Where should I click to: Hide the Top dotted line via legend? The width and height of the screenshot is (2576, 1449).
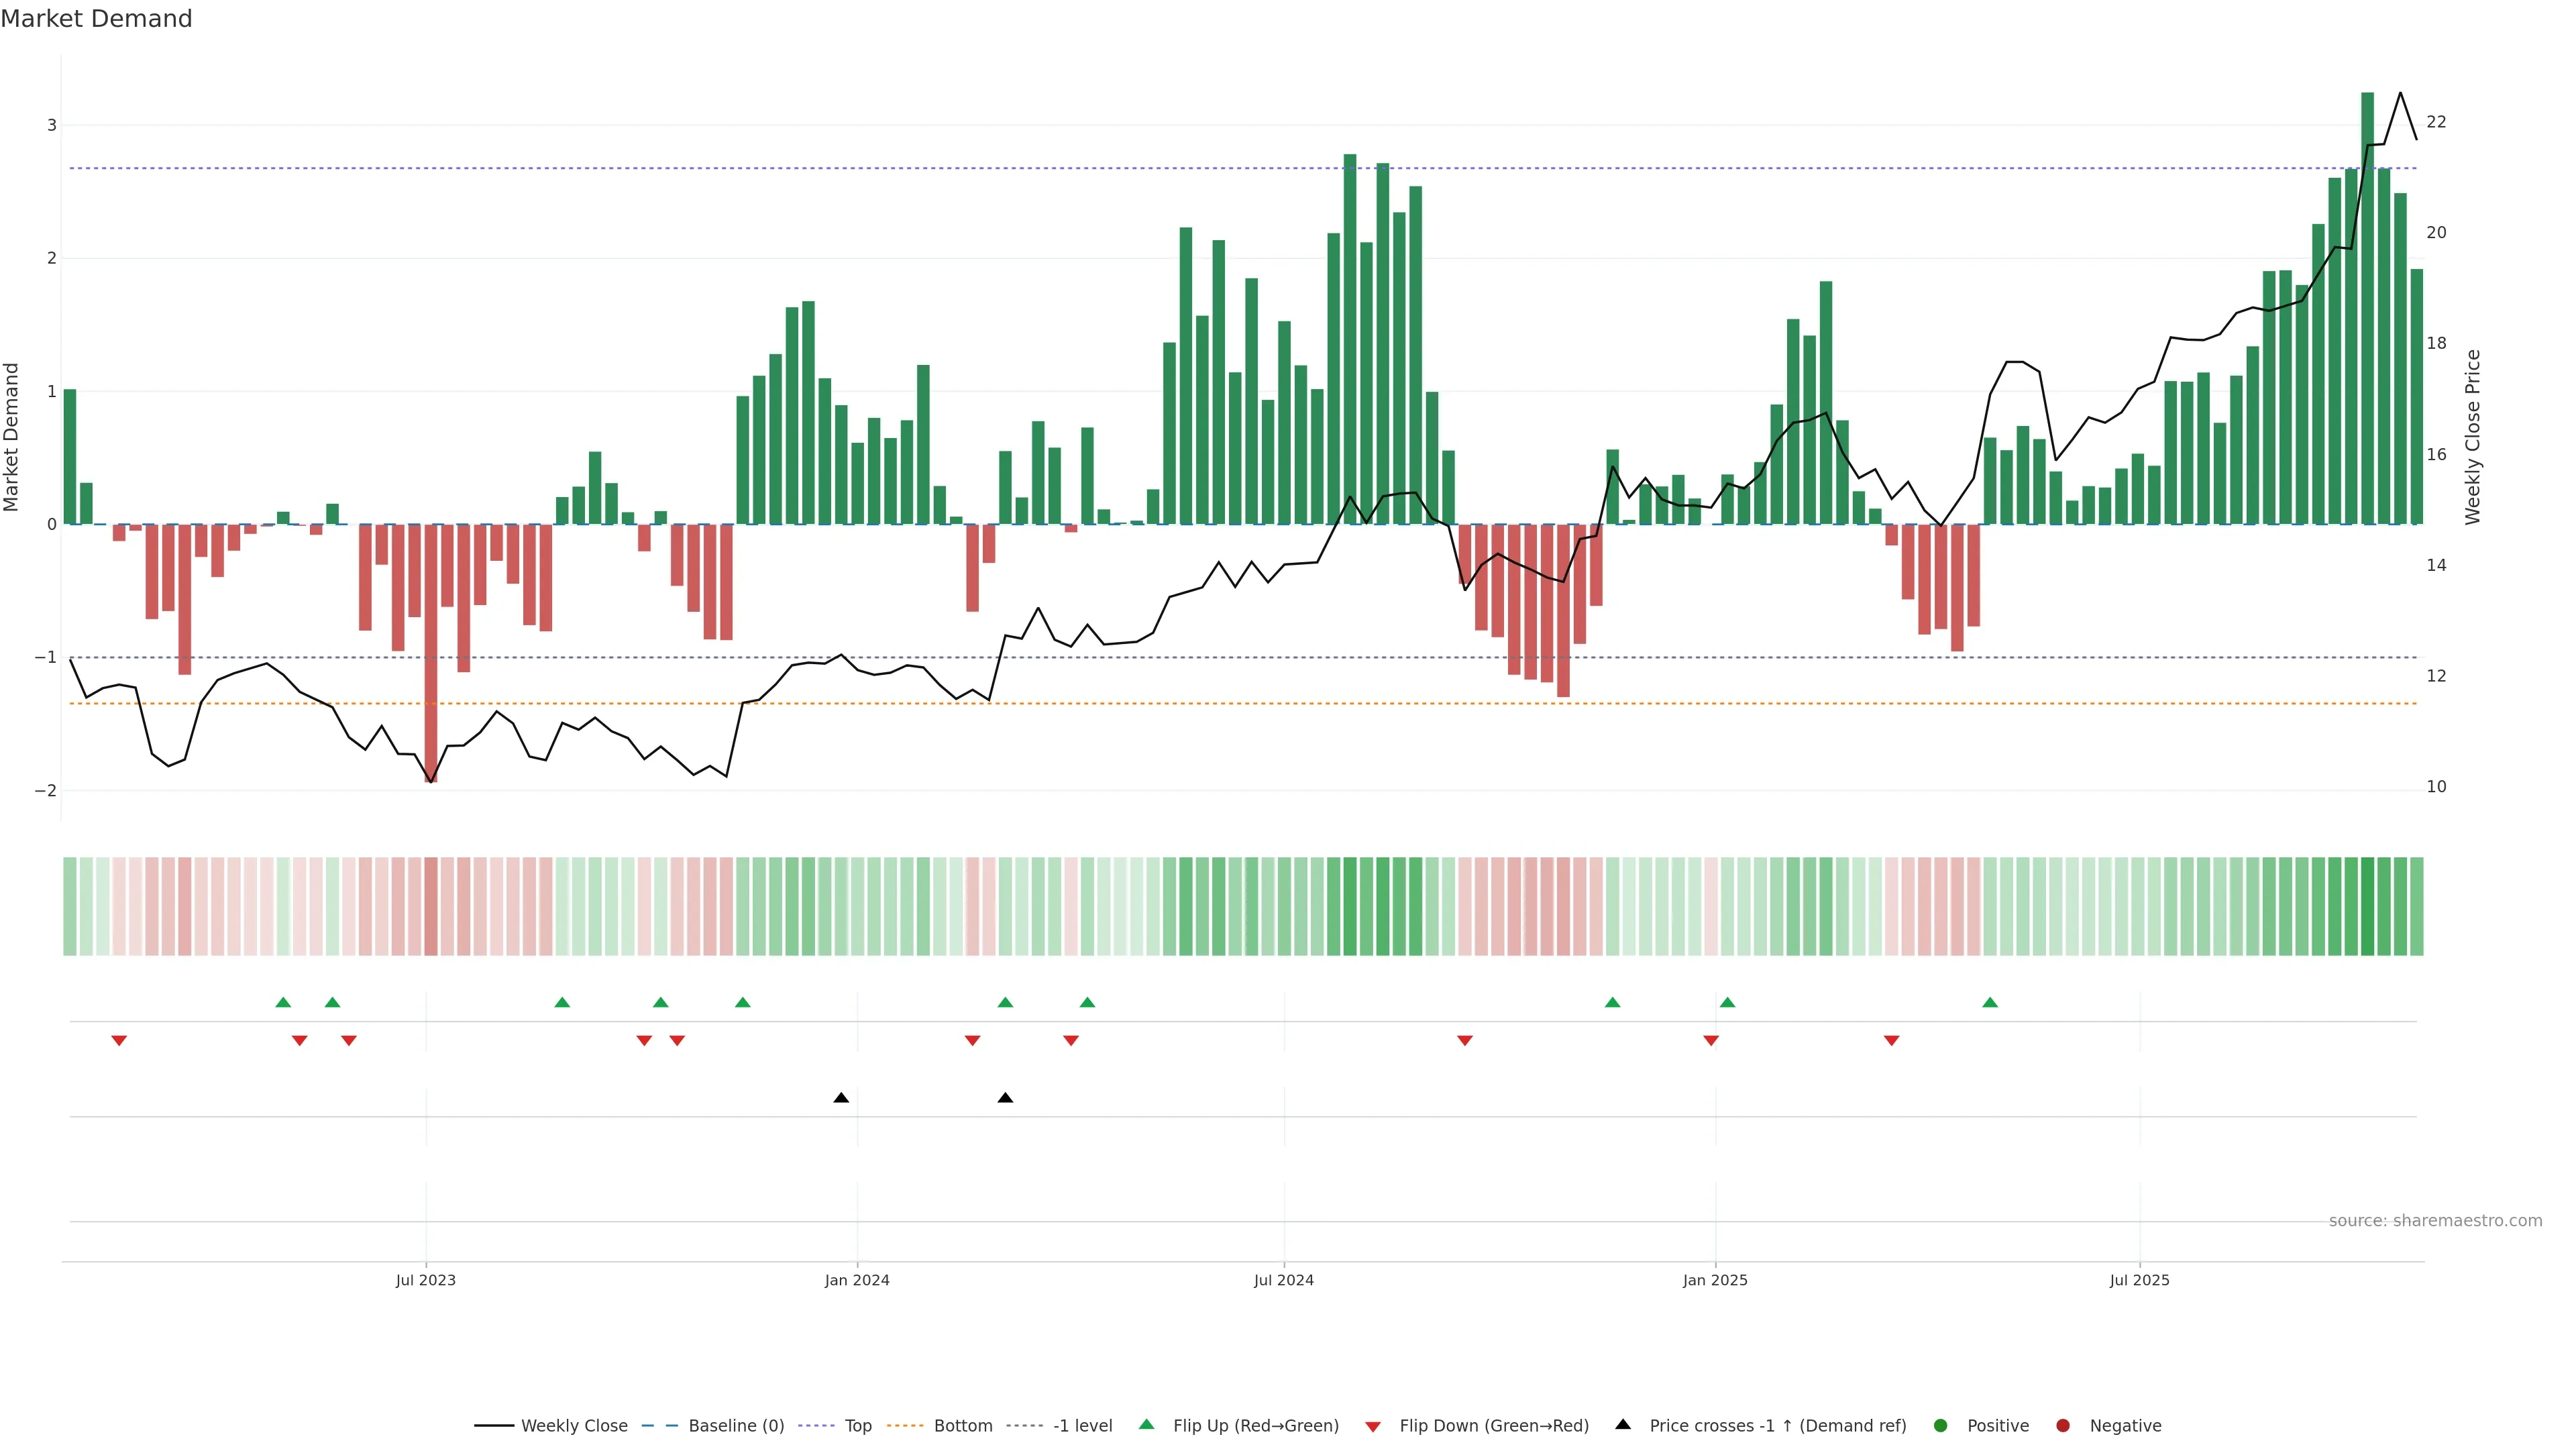[857, 1426]
